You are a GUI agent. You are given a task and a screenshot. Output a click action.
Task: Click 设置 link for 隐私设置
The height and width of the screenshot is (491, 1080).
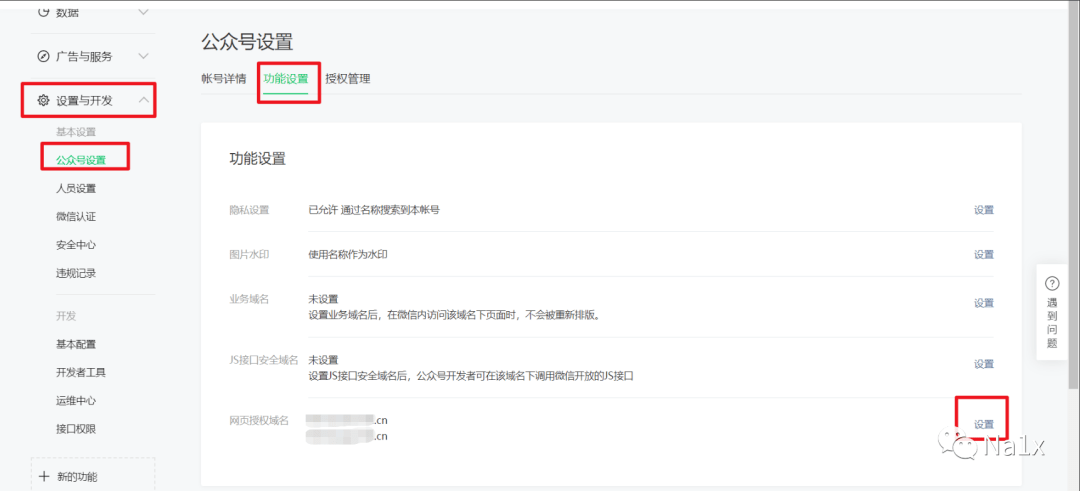[x=984, y=210]
